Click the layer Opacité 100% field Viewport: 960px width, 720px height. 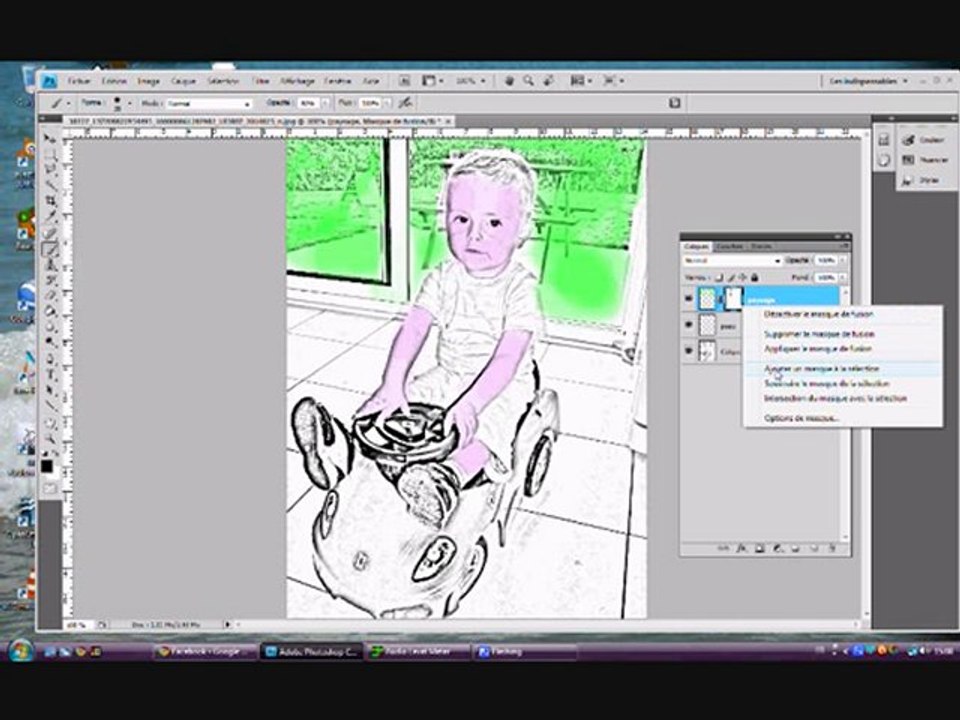point(826,261)
